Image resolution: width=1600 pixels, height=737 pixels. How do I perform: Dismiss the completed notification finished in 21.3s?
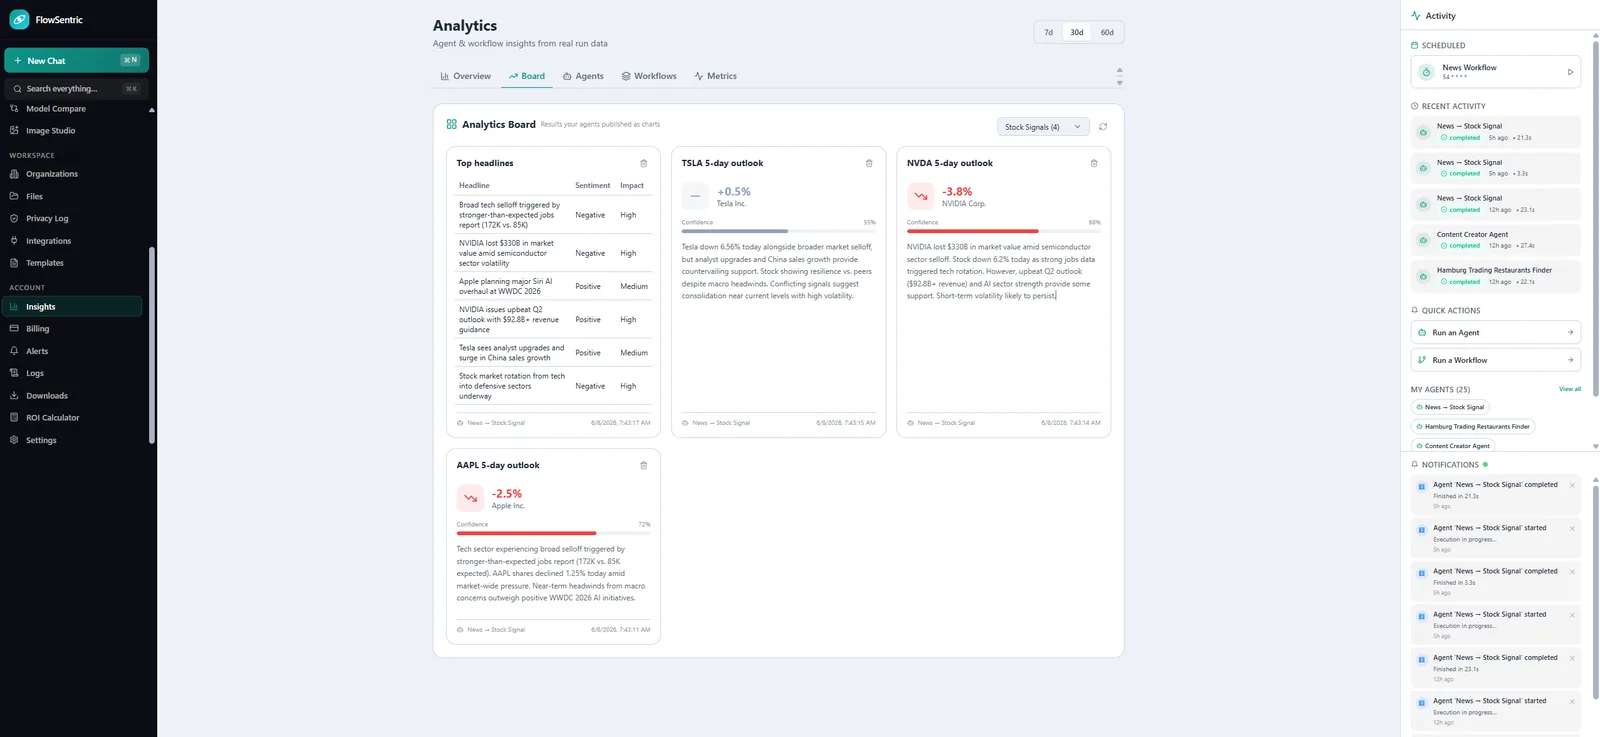point(1572,485)
